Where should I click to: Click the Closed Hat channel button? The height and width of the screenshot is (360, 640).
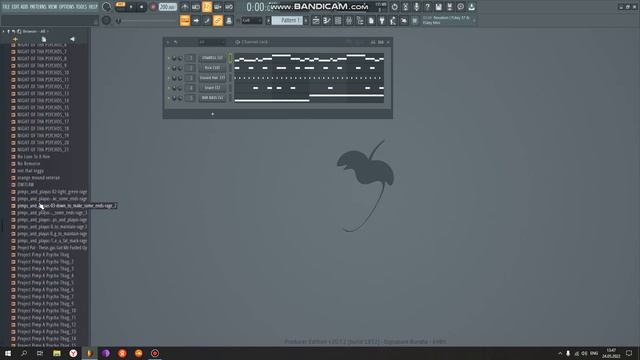[212, 78]
